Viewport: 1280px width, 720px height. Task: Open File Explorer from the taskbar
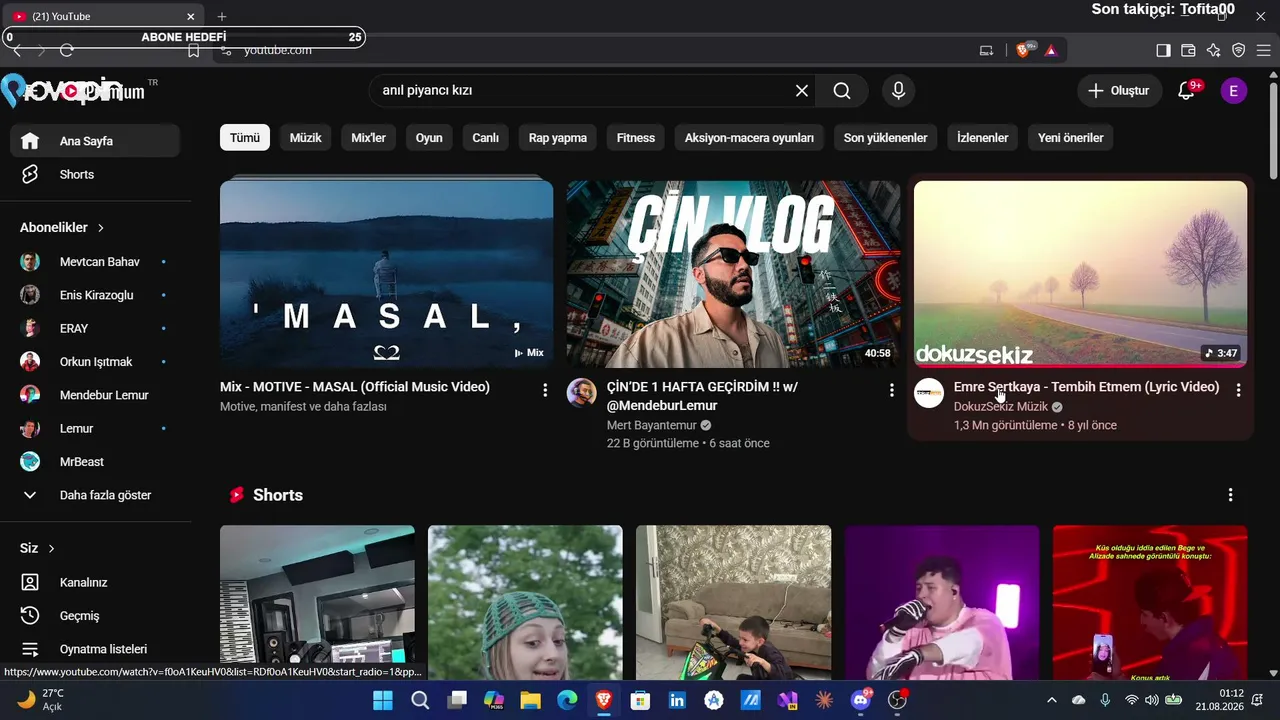530,700
